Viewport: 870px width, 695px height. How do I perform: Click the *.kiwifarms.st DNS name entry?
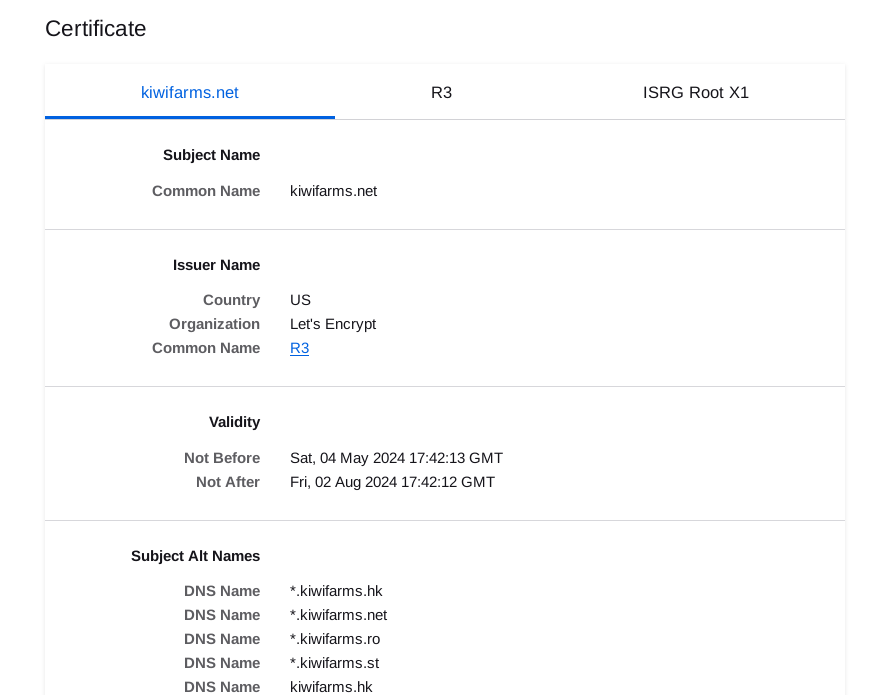[335, 663]
